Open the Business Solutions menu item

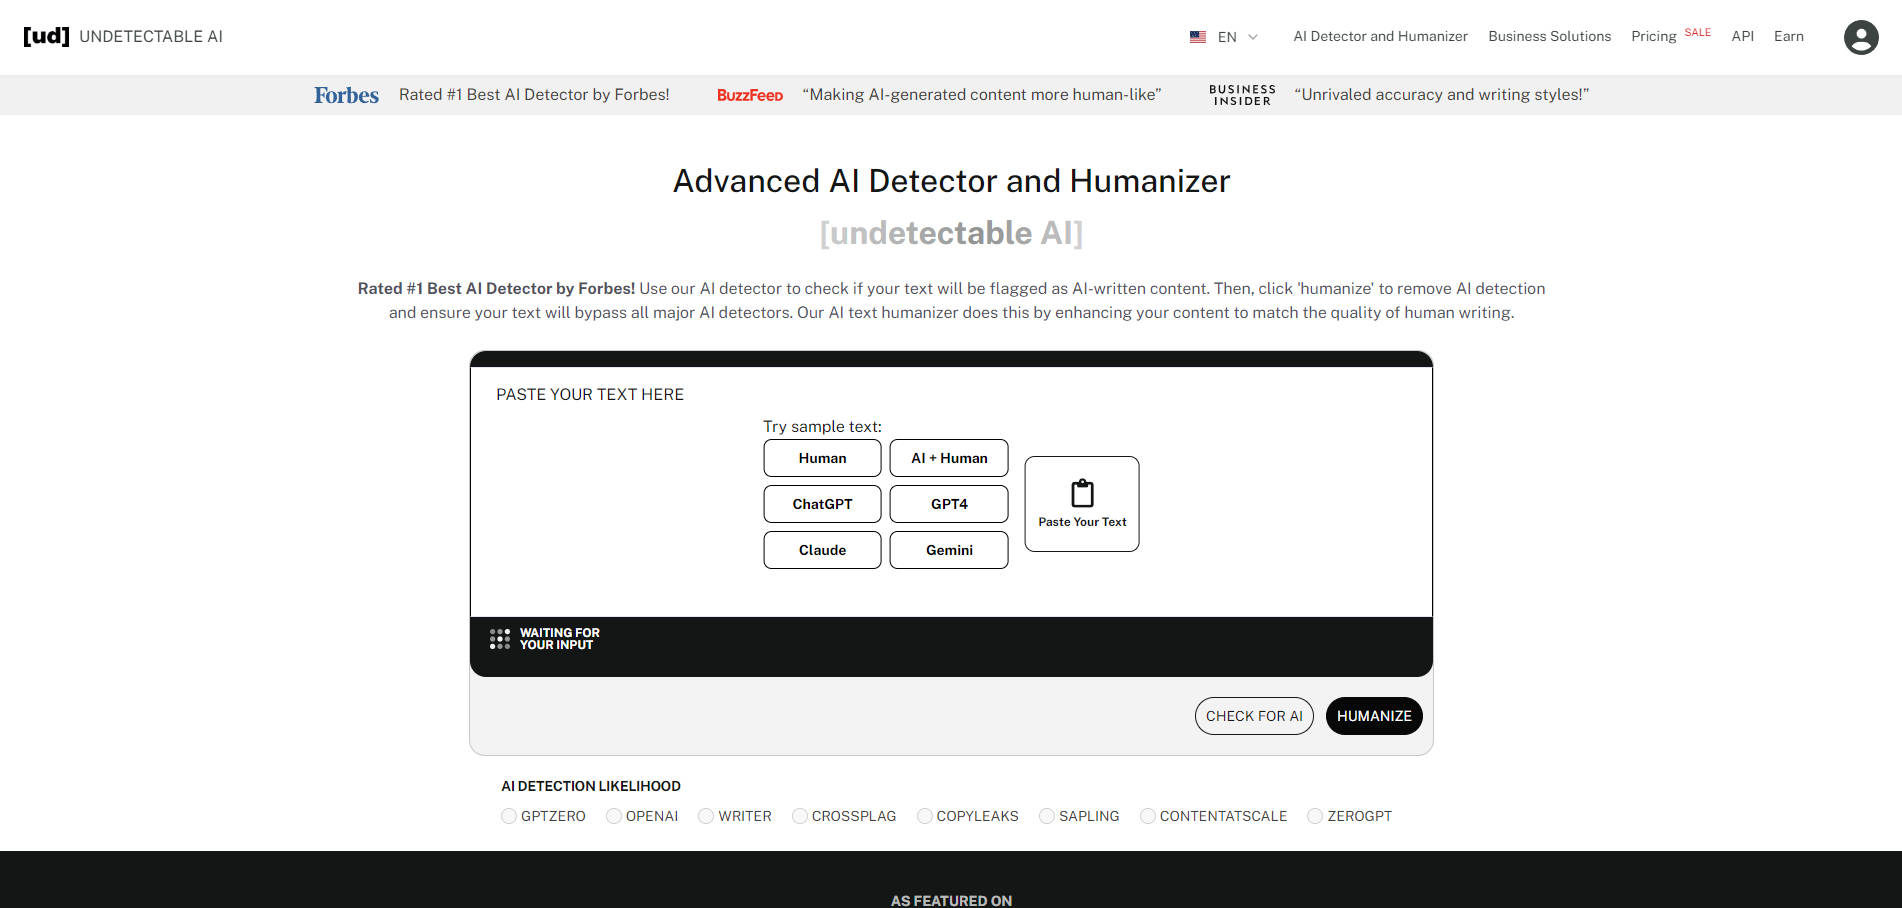[x=1549, y=36]
